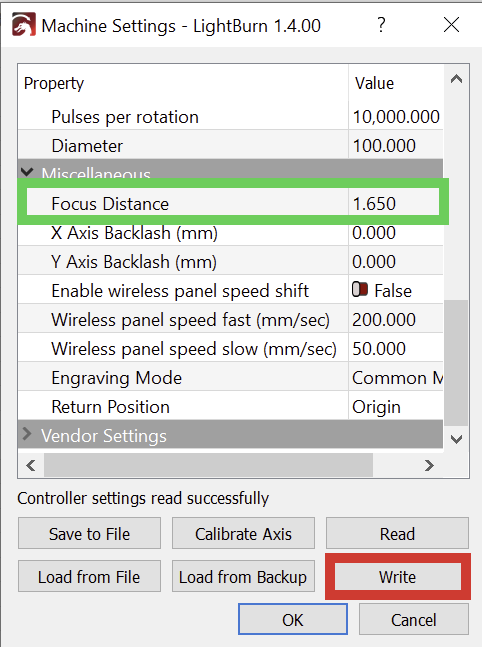
Task: Click the vertical scrollbar up arrow
Action: [x=456, y=78]
